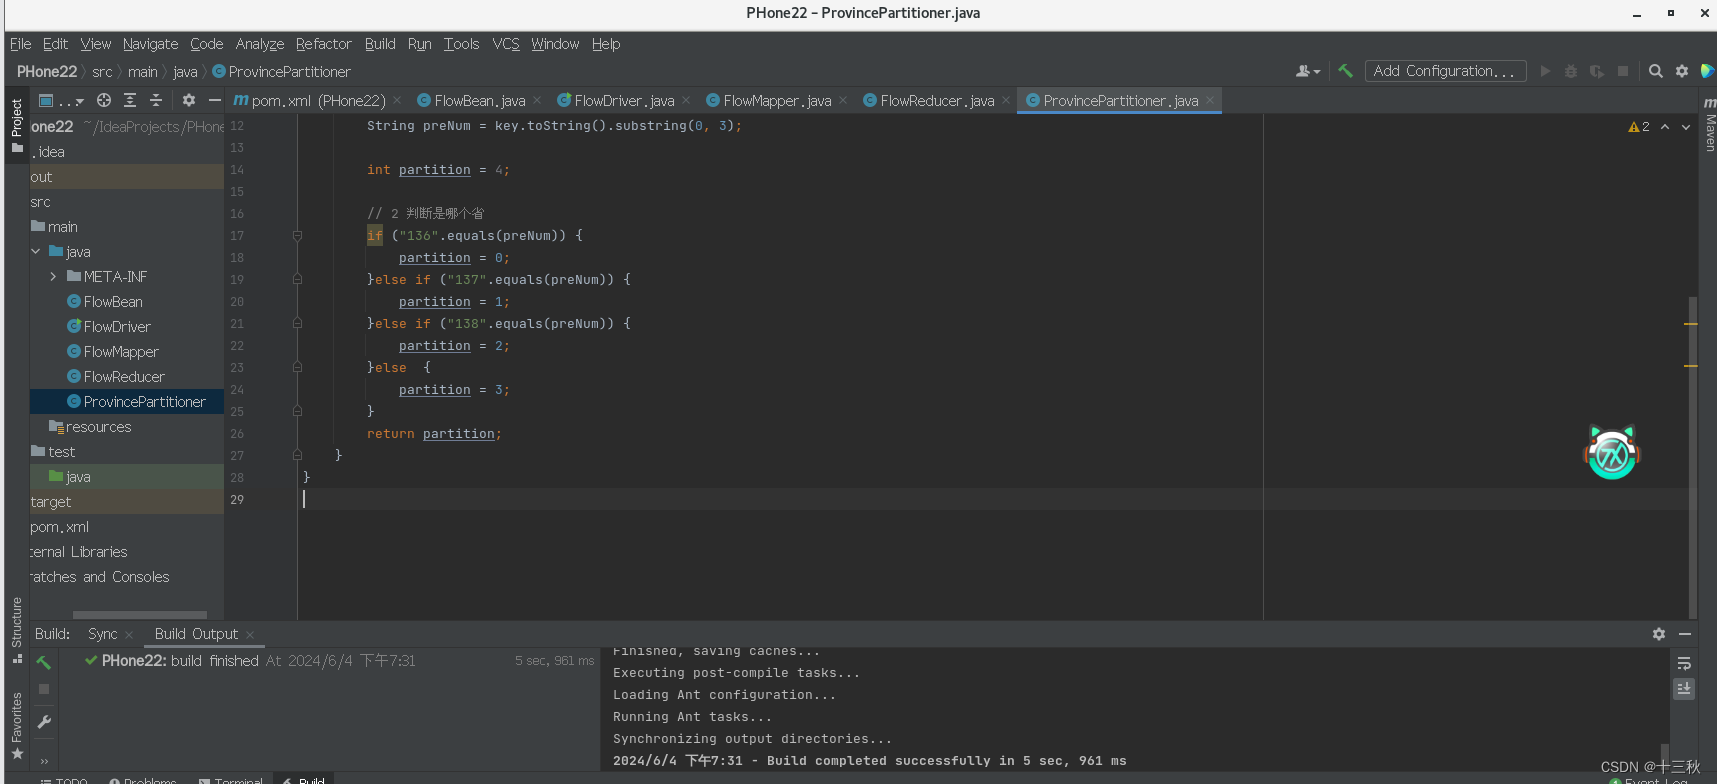The height and width of the screenshot is (784, 1717).
Task: Close the FlowBean.java tab
Action: pyautogui.click(x=537, y=101)
